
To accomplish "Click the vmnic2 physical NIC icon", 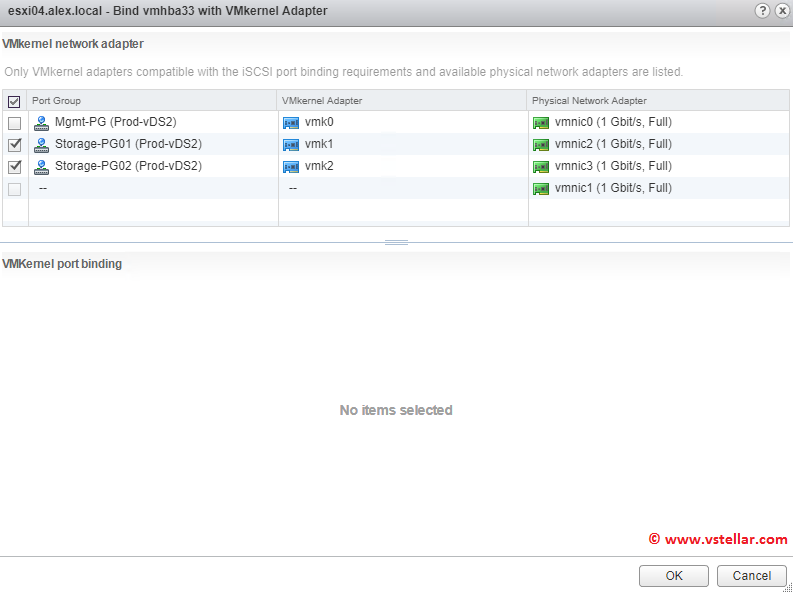I will coord(541,145).
